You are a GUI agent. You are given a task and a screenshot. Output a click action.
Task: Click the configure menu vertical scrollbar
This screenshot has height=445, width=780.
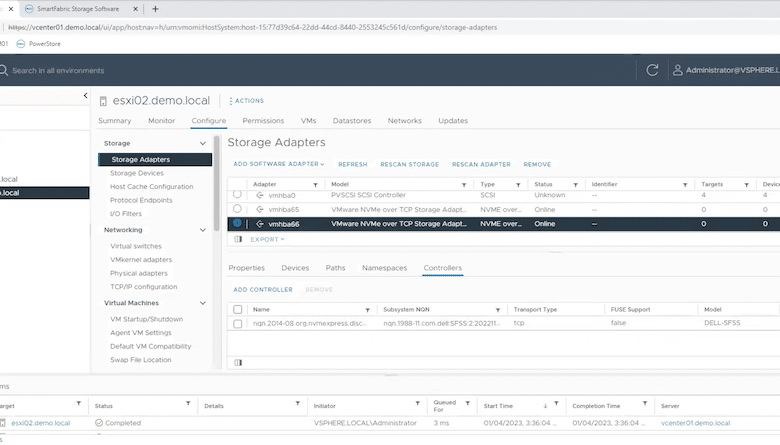216,184
